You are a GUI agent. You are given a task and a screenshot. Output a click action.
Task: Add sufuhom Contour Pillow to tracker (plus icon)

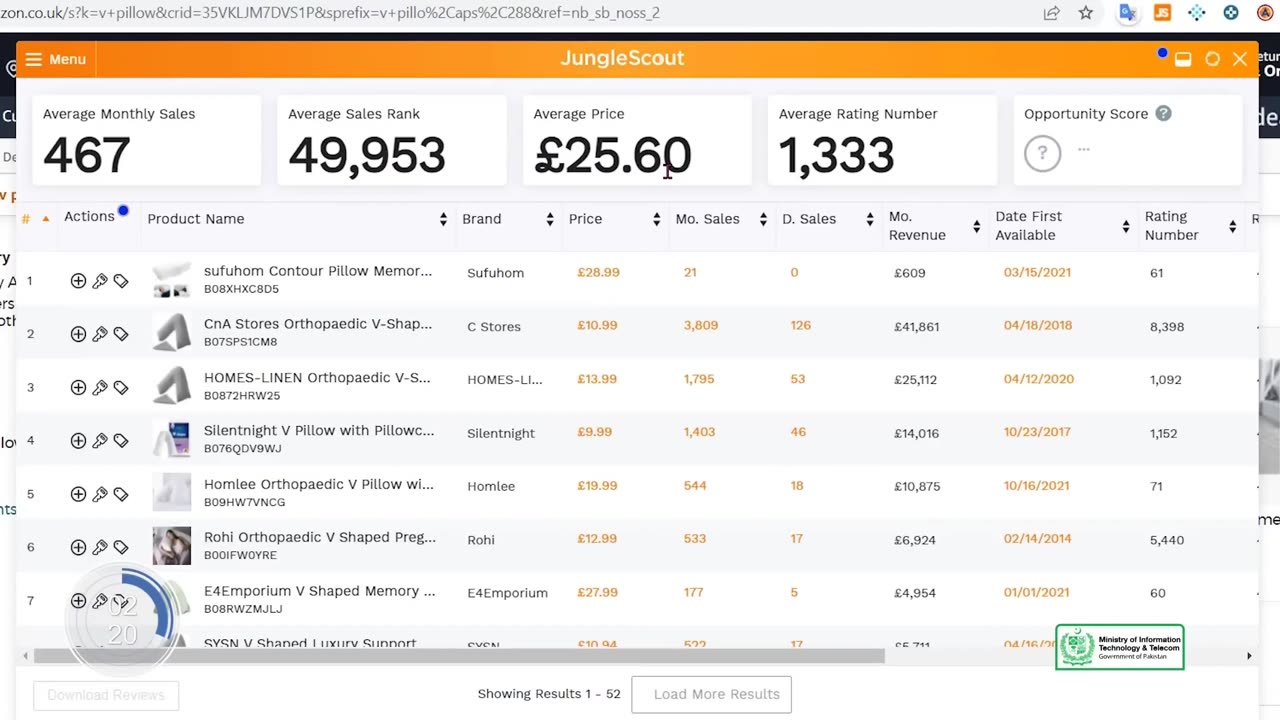[x=78, y=281]
